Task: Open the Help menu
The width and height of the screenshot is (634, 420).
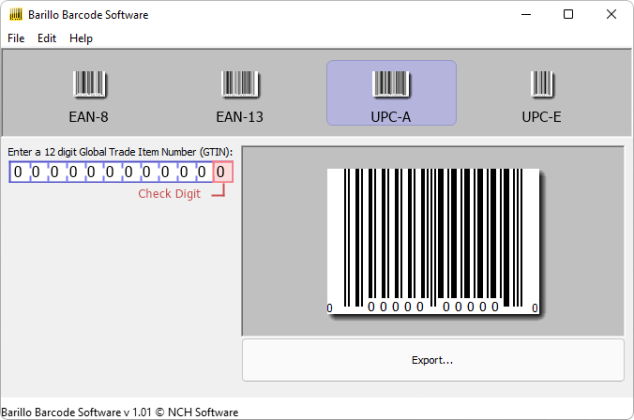Action: click(x=81, y=38)
